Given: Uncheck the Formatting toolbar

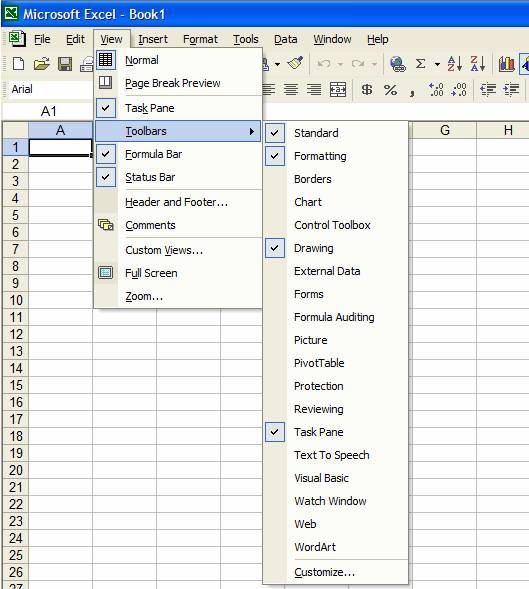Looking at the screenshot, I should pos(336,156).
